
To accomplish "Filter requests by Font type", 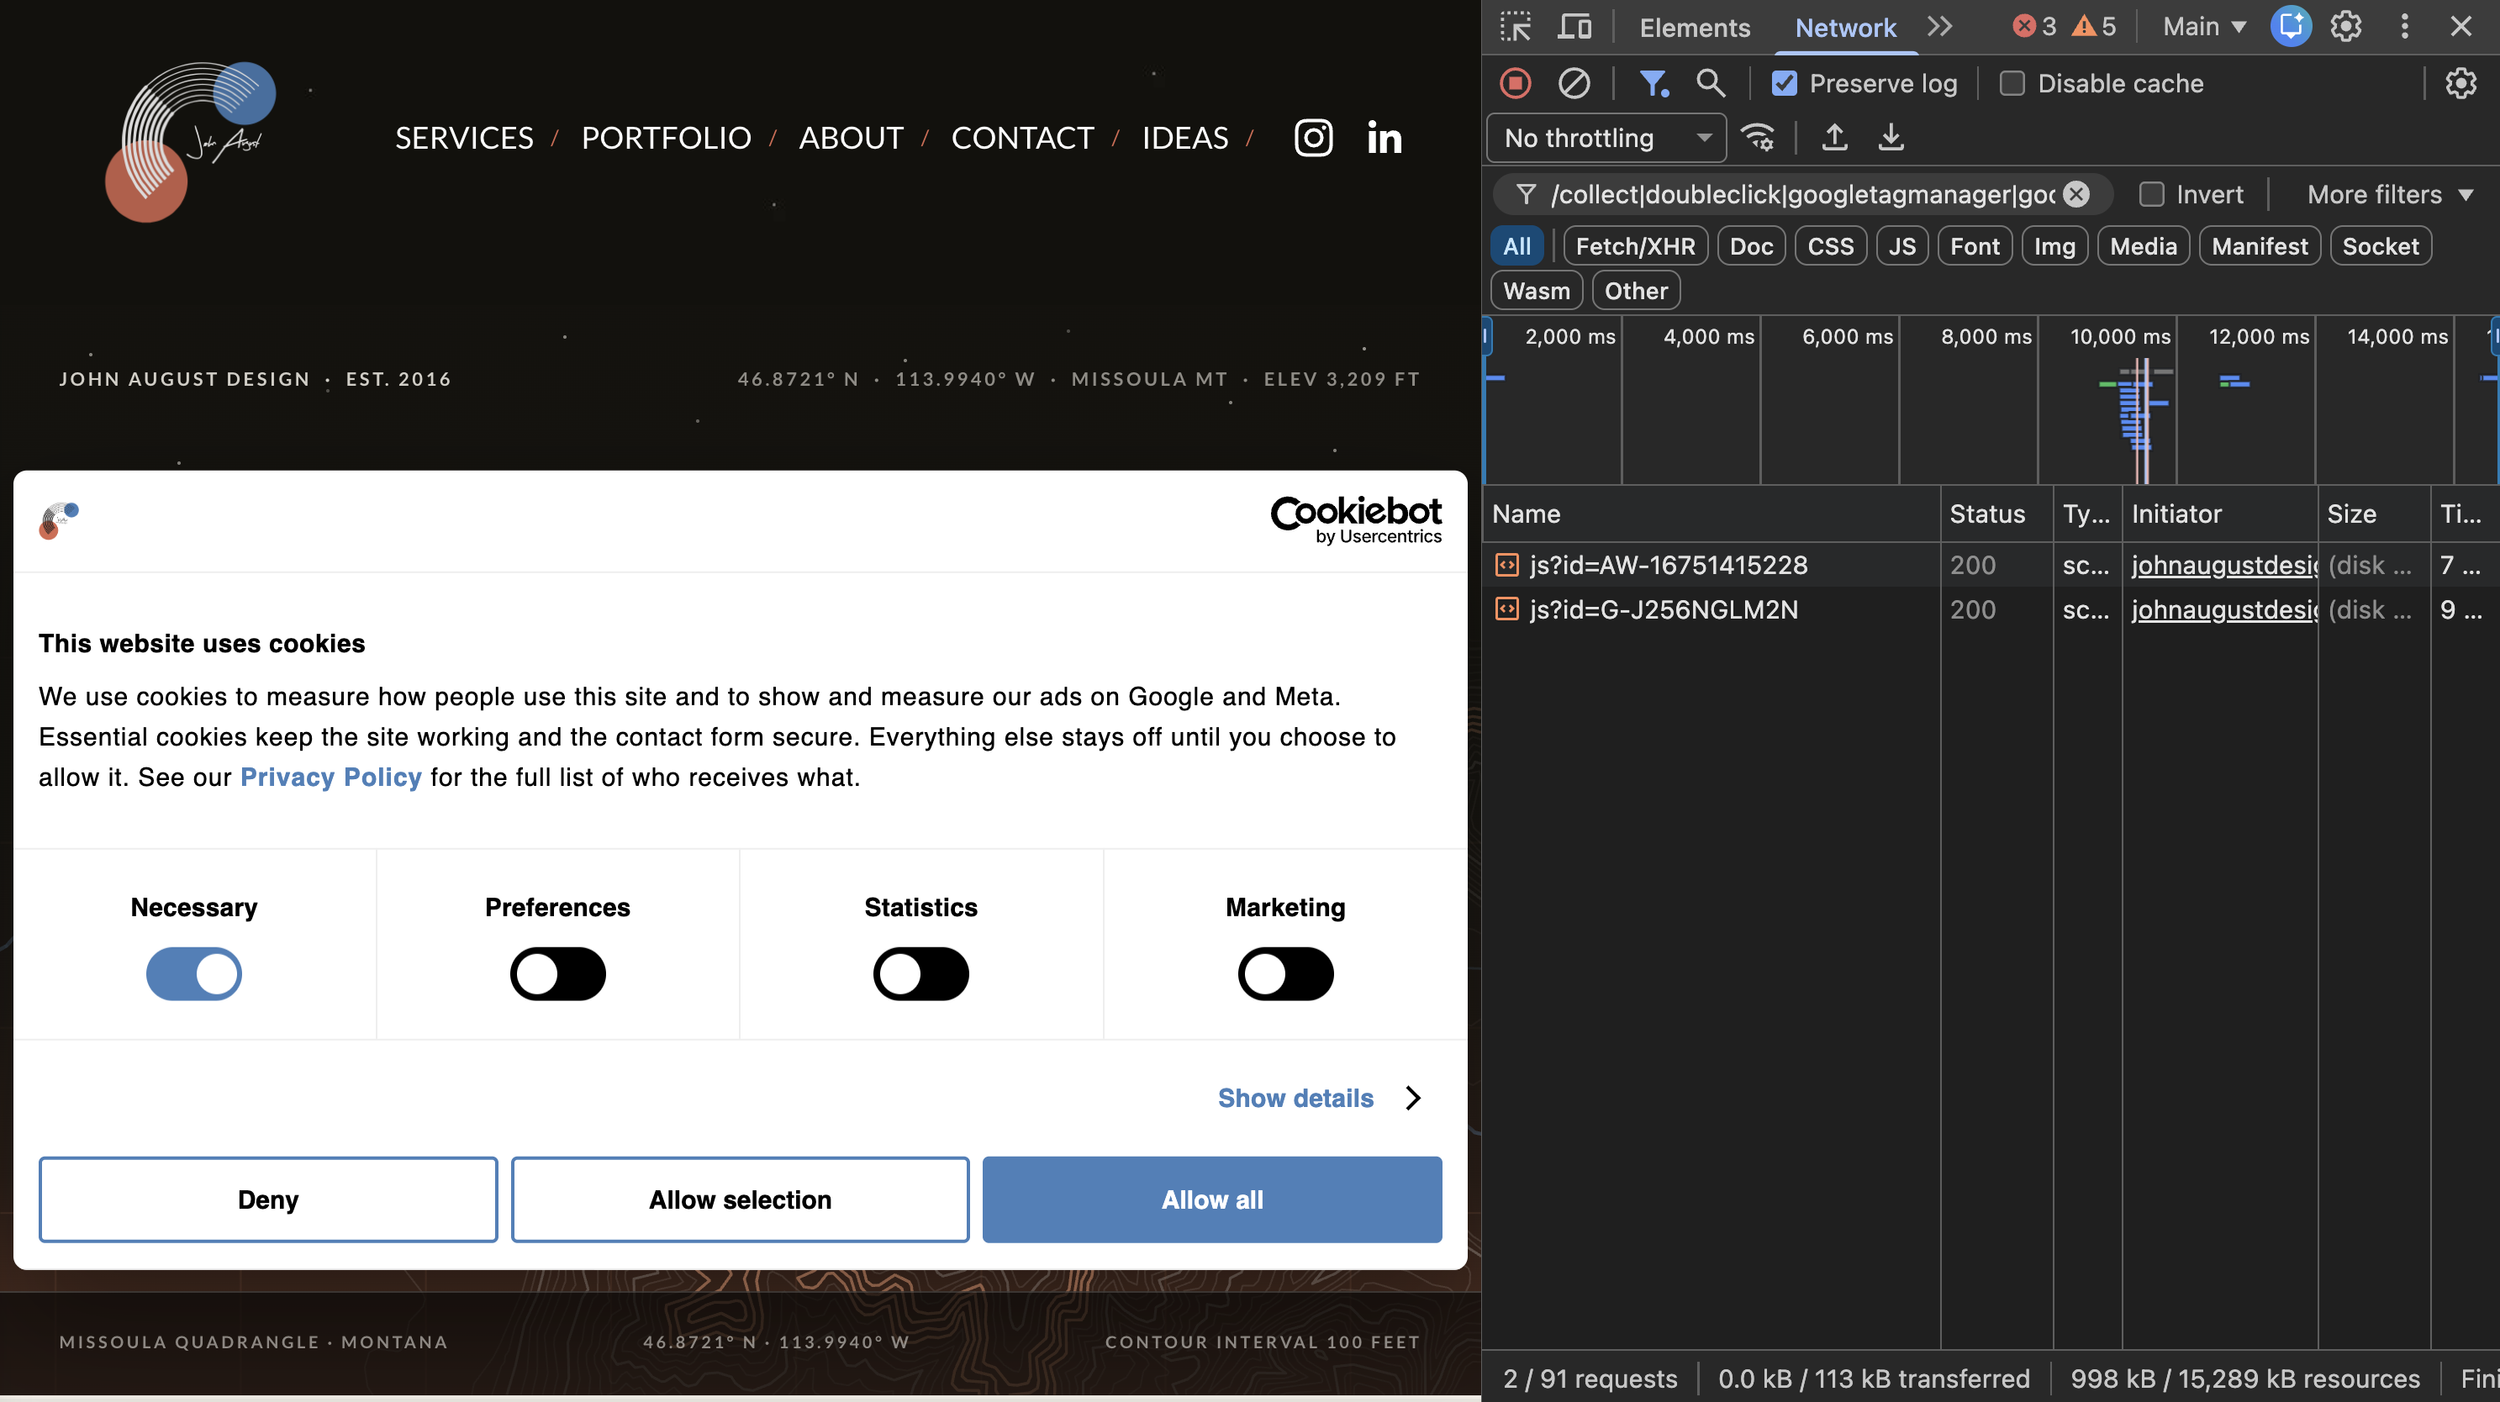I will [1975, 246].
